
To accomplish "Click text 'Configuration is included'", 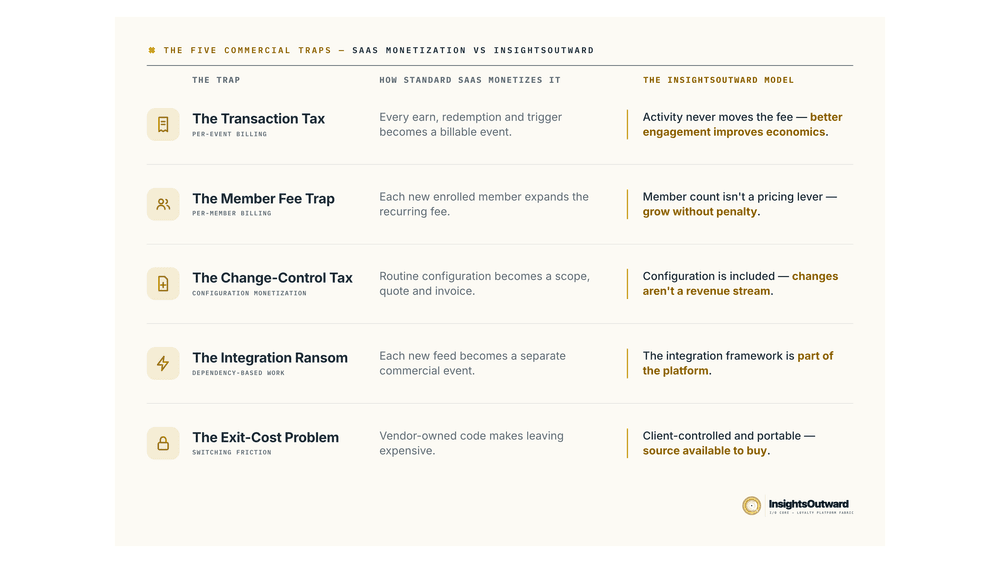I will coord(709,277).
